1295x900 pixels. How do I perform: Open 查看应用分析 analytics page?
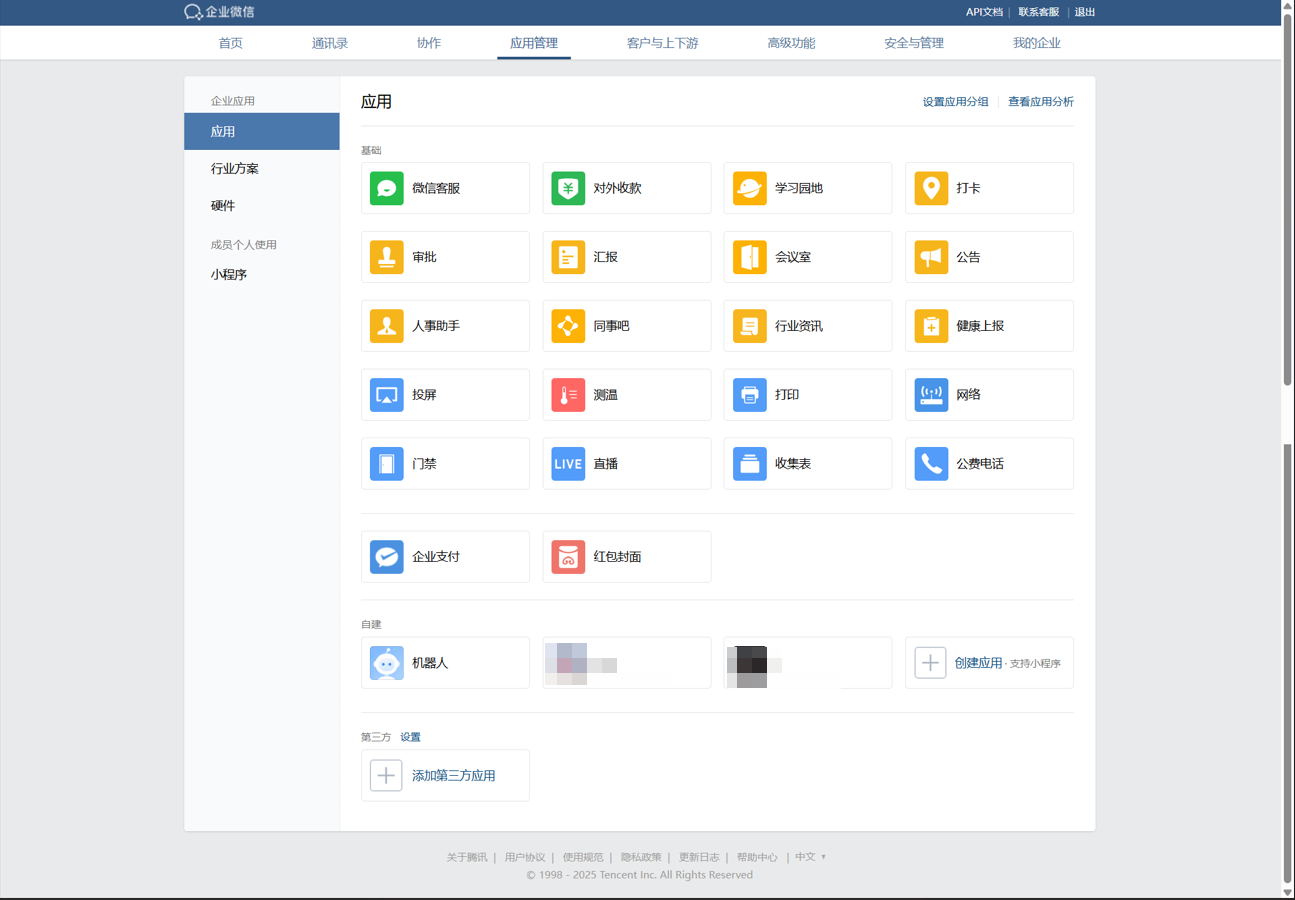[1040, 101]
